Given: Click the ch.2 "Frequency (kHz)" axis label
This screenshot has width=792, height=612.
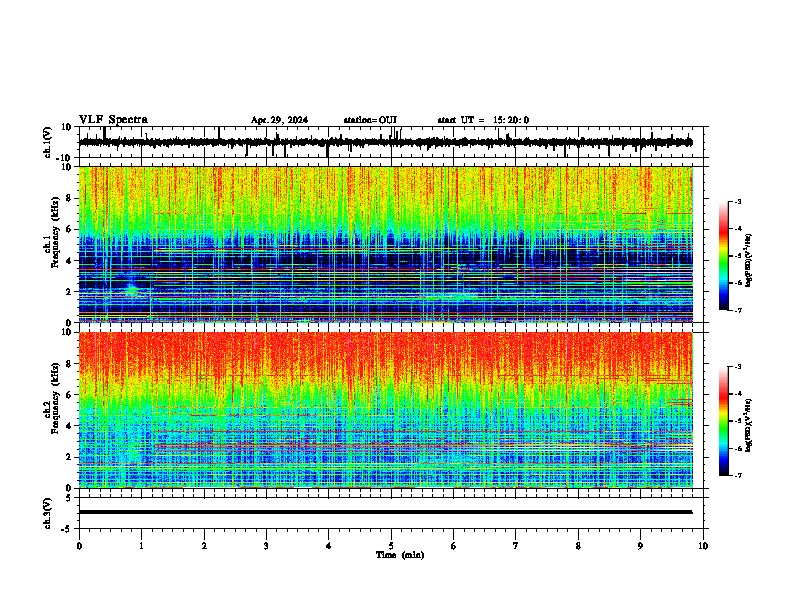Looking at the screenshot, I should pyautogui.click(x=56, y=398).
